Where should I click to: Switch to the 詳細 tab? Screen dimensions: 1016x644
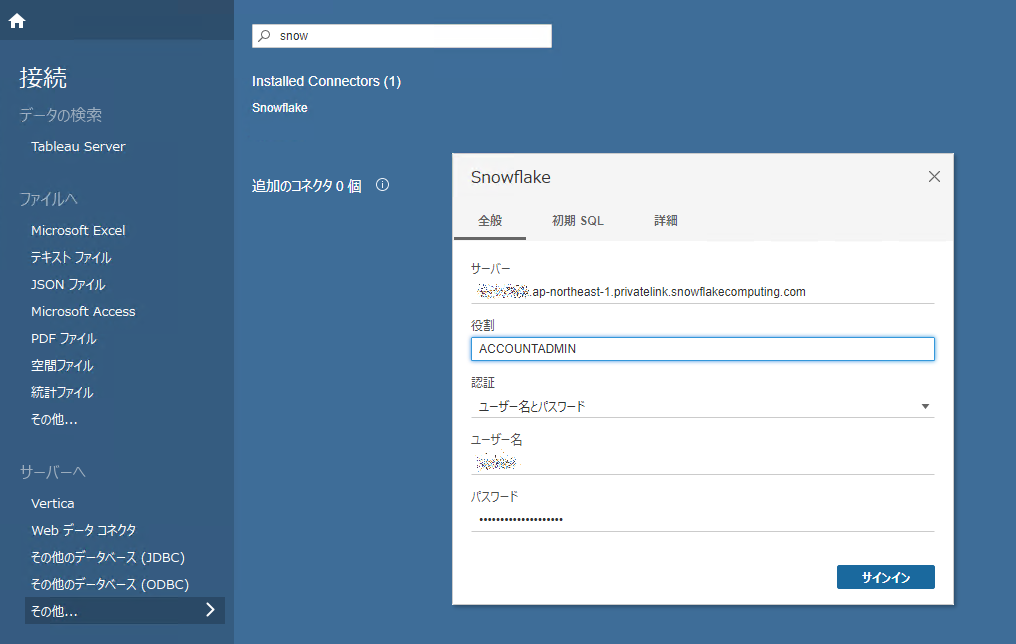665,220
